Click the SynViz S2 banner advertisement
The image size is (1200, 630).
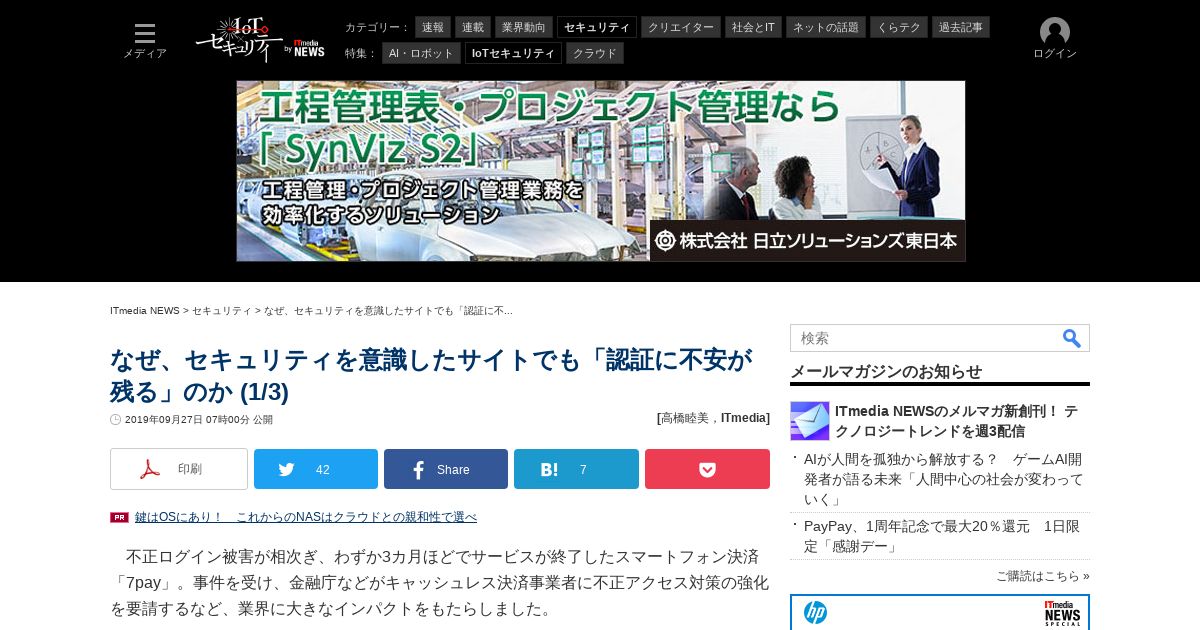point(601,171)
